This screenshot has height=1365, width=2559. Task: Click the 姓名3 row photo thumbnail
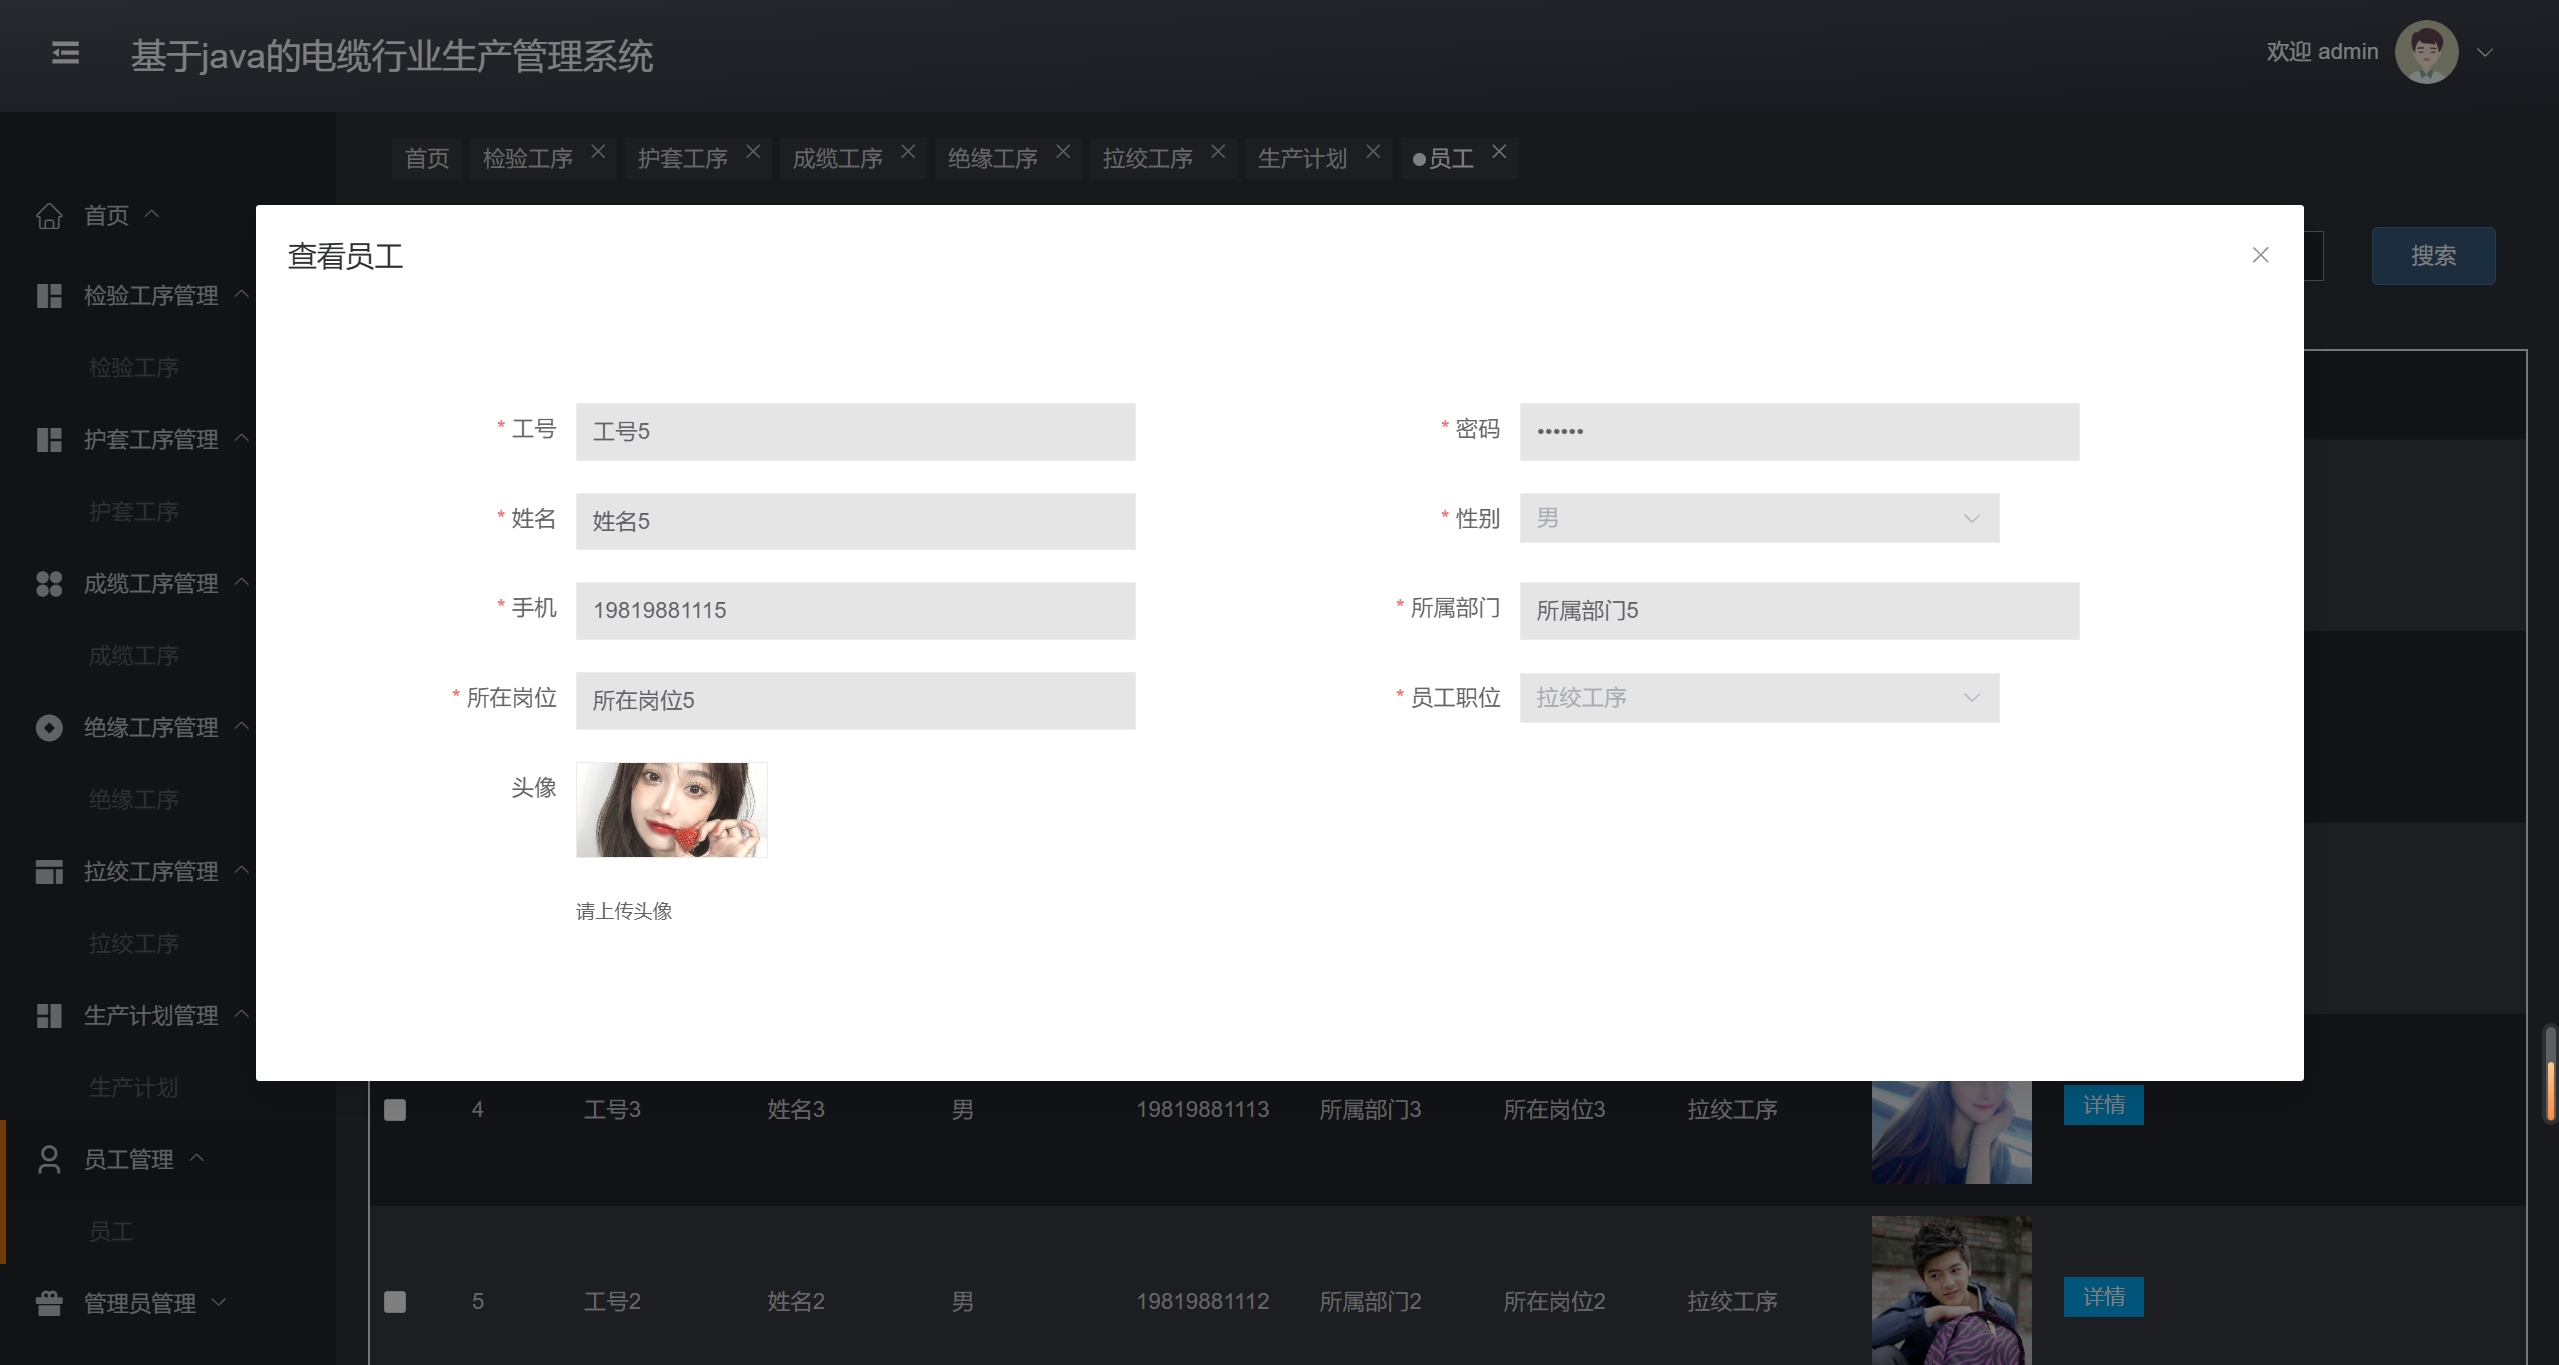[1951, 1132]
